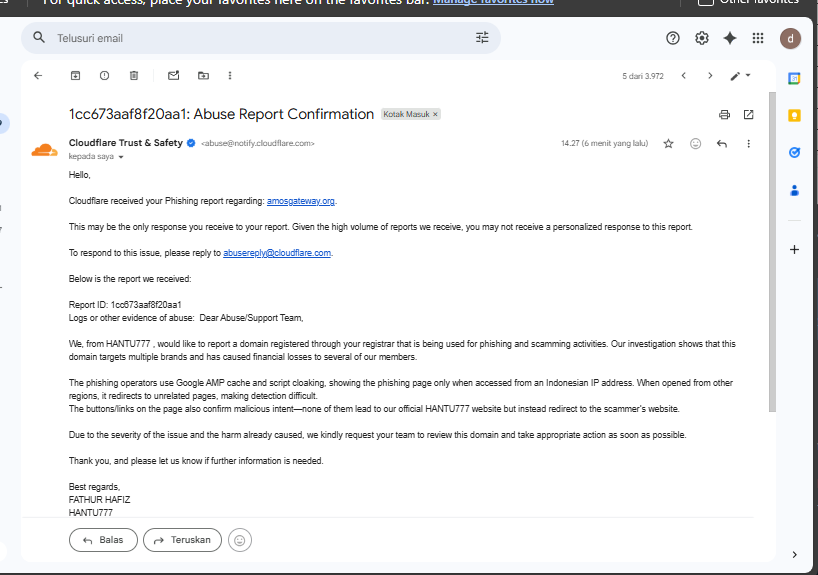Archive this email
Screen dimensions: 818x575
coord(75,76)
